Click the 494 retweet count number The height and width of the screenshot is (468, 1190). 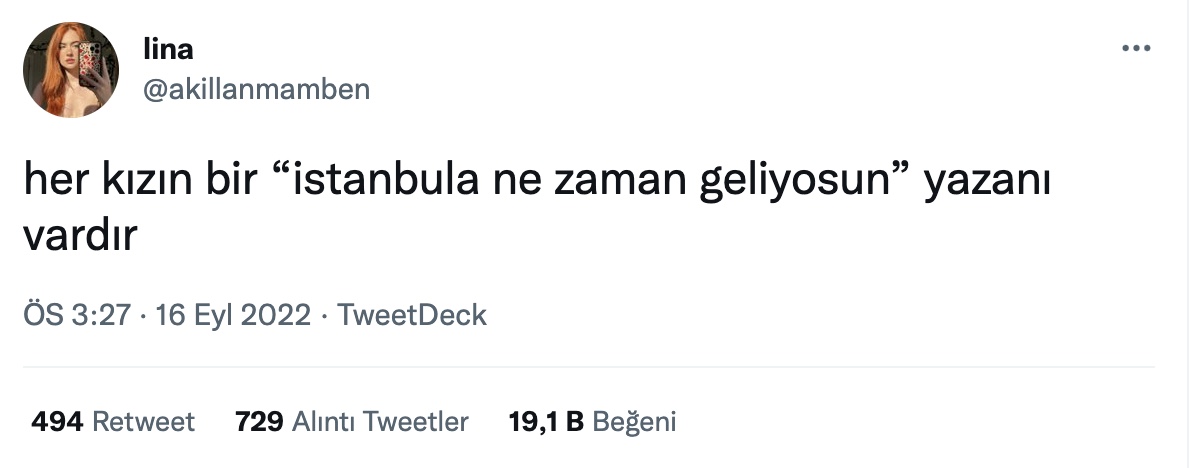57,422
